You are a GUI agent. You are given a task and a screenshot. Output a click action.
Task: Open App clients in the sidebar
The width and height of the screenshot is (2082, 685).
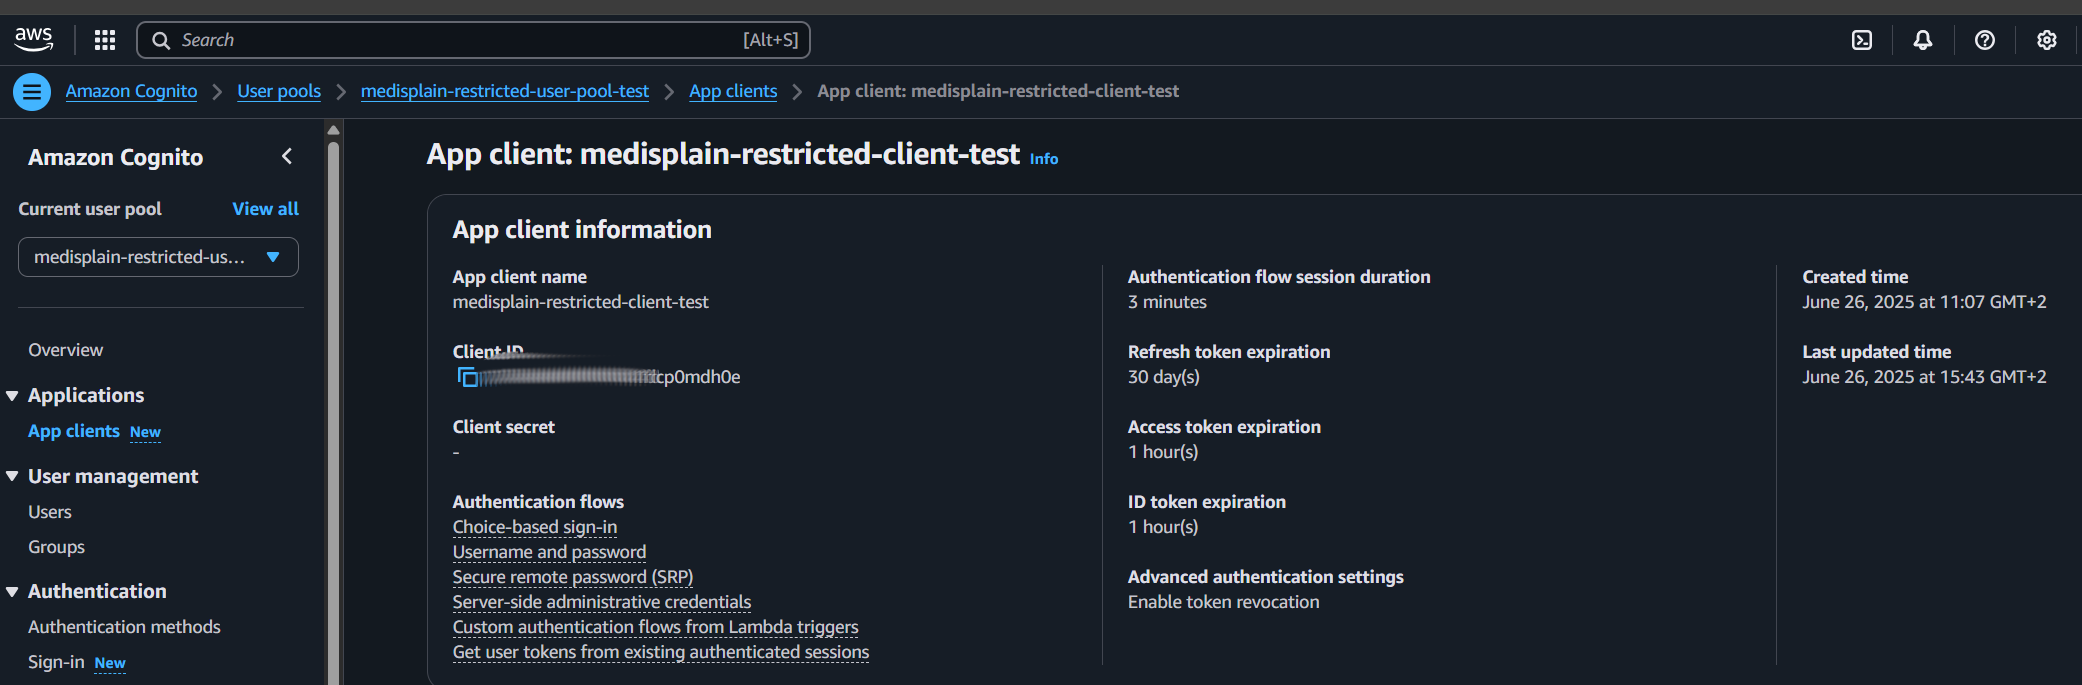coord(74,431)
